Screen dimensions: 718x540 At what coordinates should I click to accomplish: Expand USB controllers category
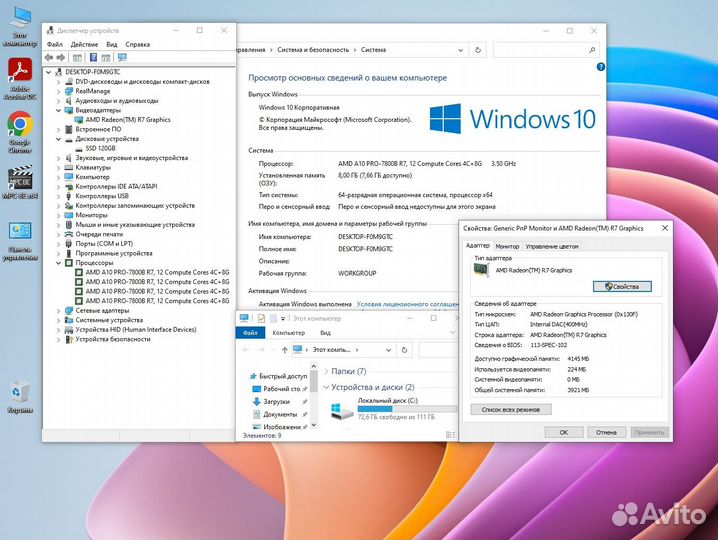[58, 196]
